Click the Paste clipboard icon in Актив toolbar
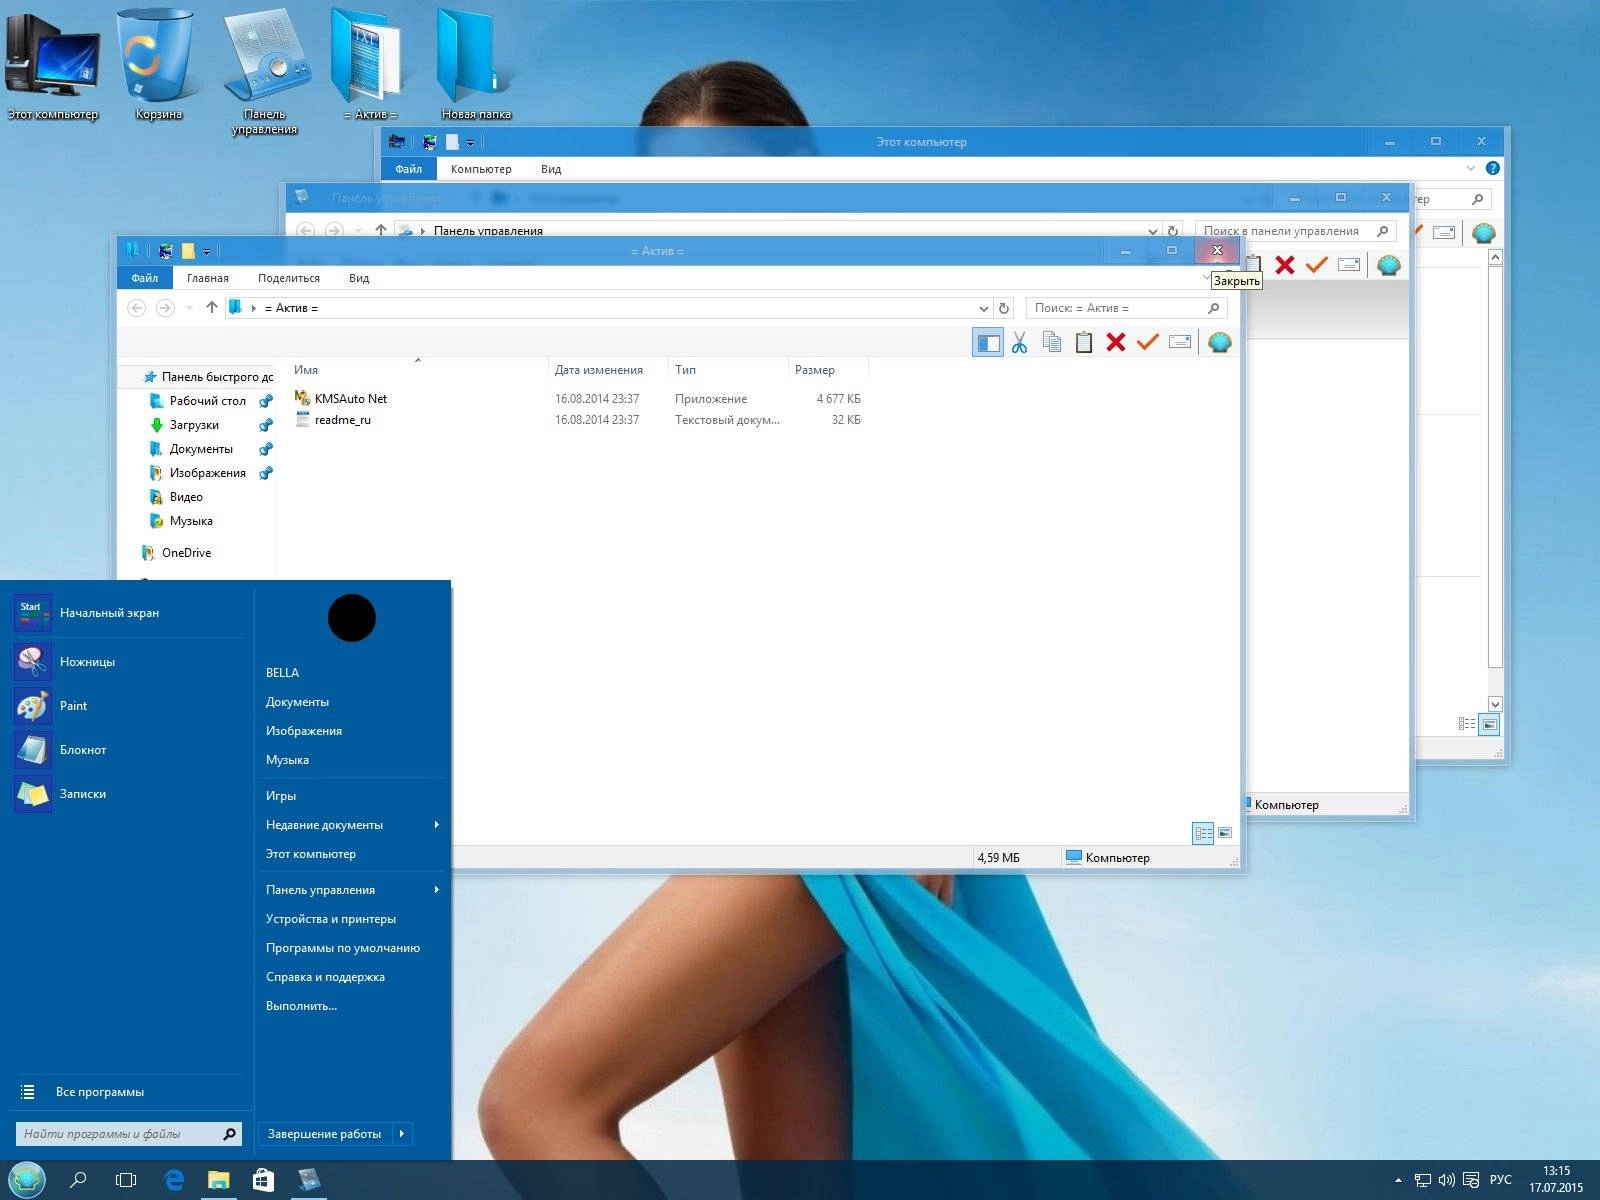The width and height of the screenshot is (1600, 1200). point(1084,343)
